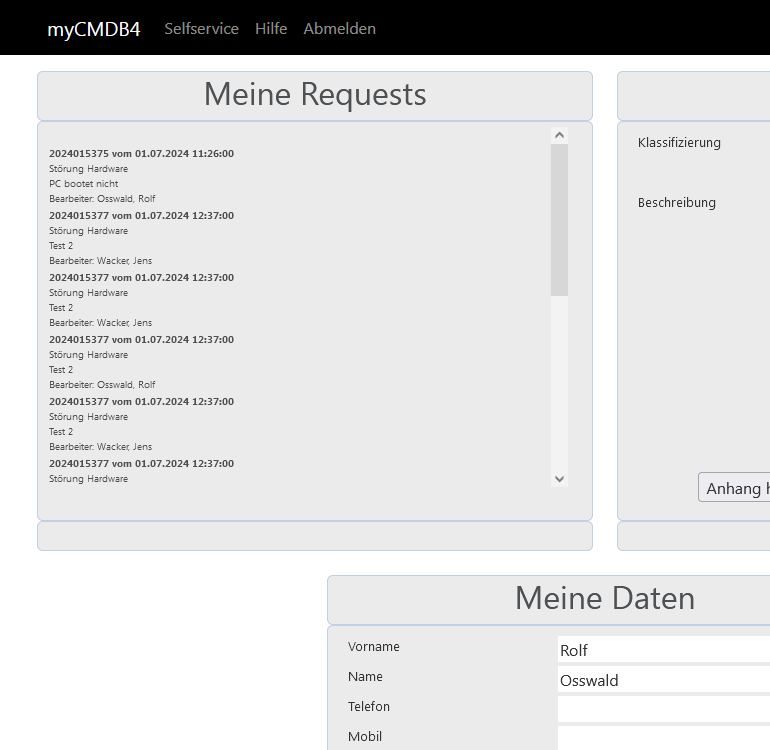Select the topmost 2024015377 request entry
The width and height of the screenshot is (770, 750).
point(141,216)
